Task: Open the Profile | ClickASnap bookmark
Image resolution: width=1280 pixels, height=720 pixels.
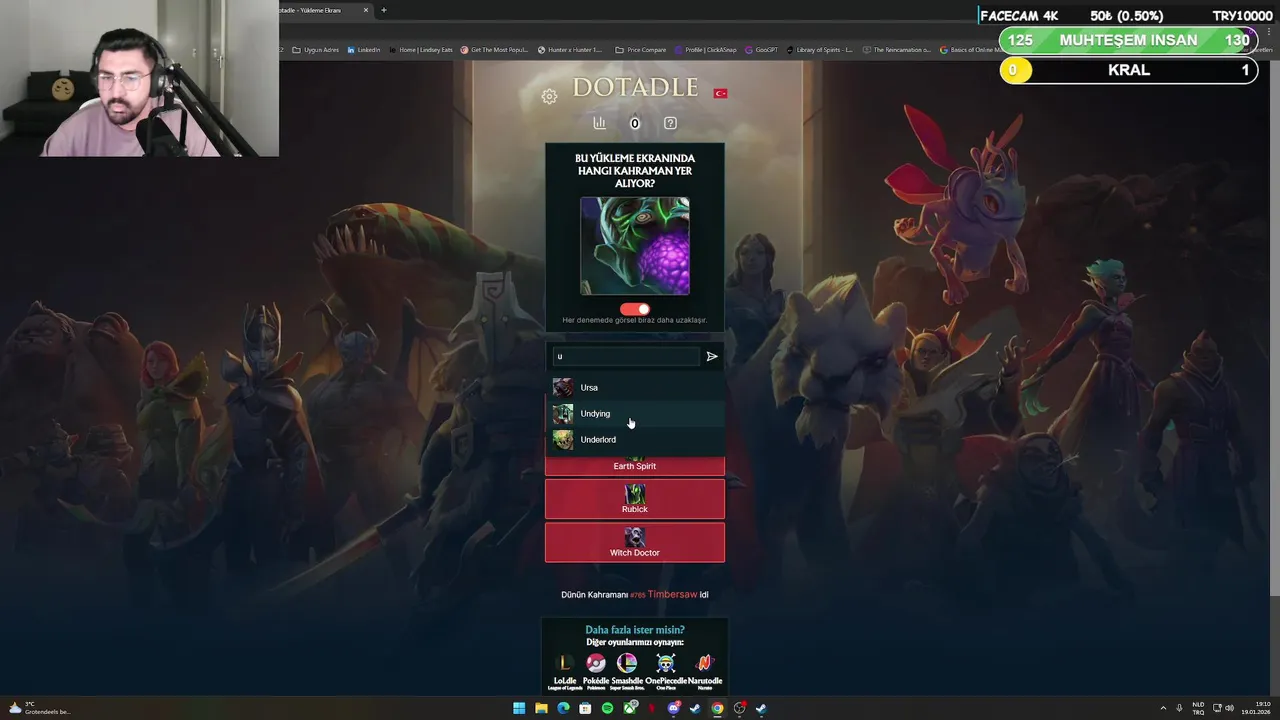Action: coord(706,50)
